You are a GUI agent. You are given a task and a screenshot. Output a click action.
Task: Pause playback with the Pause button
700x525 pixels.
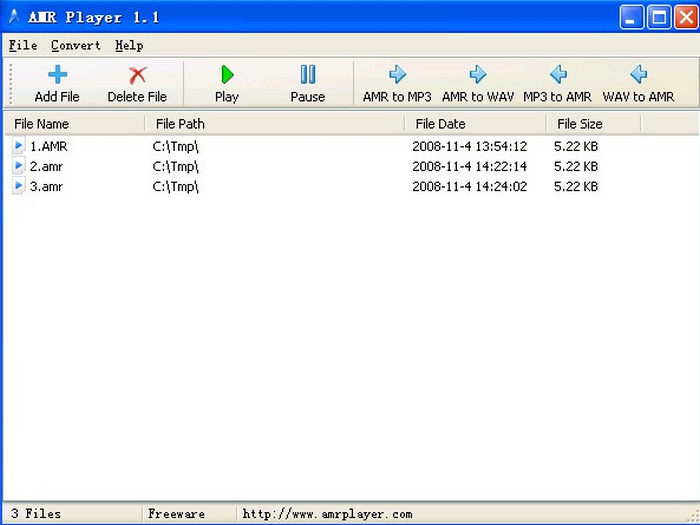pos(307,83)
